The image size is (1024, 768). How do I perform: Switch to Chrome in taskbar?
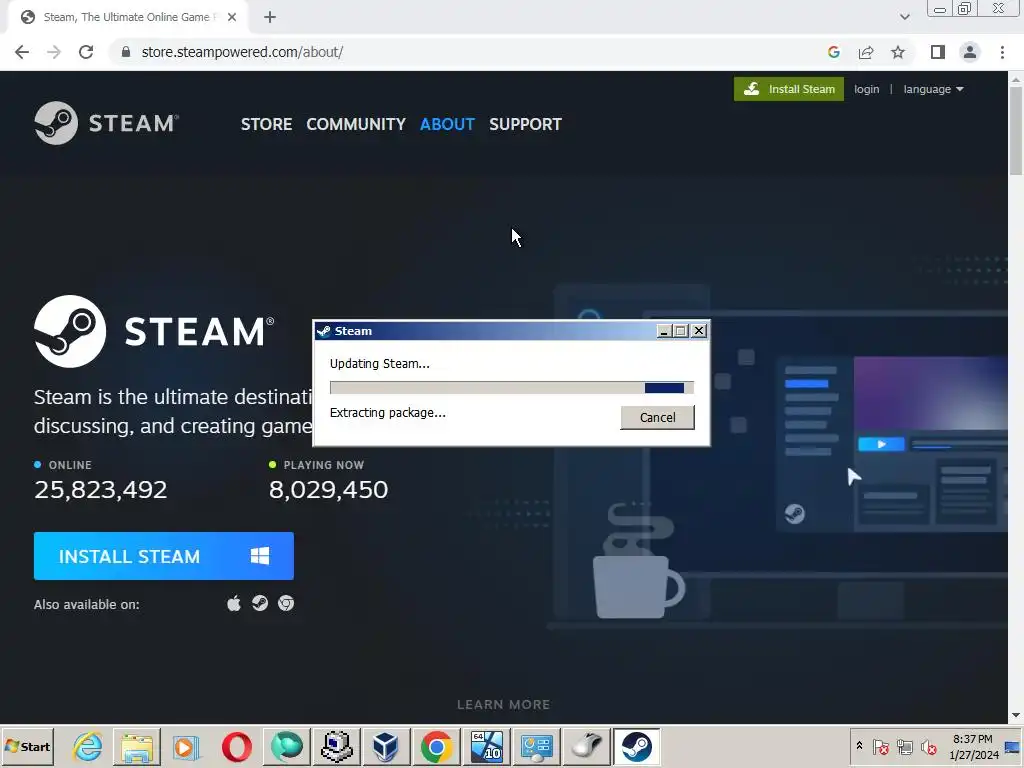tap(436, 746)
